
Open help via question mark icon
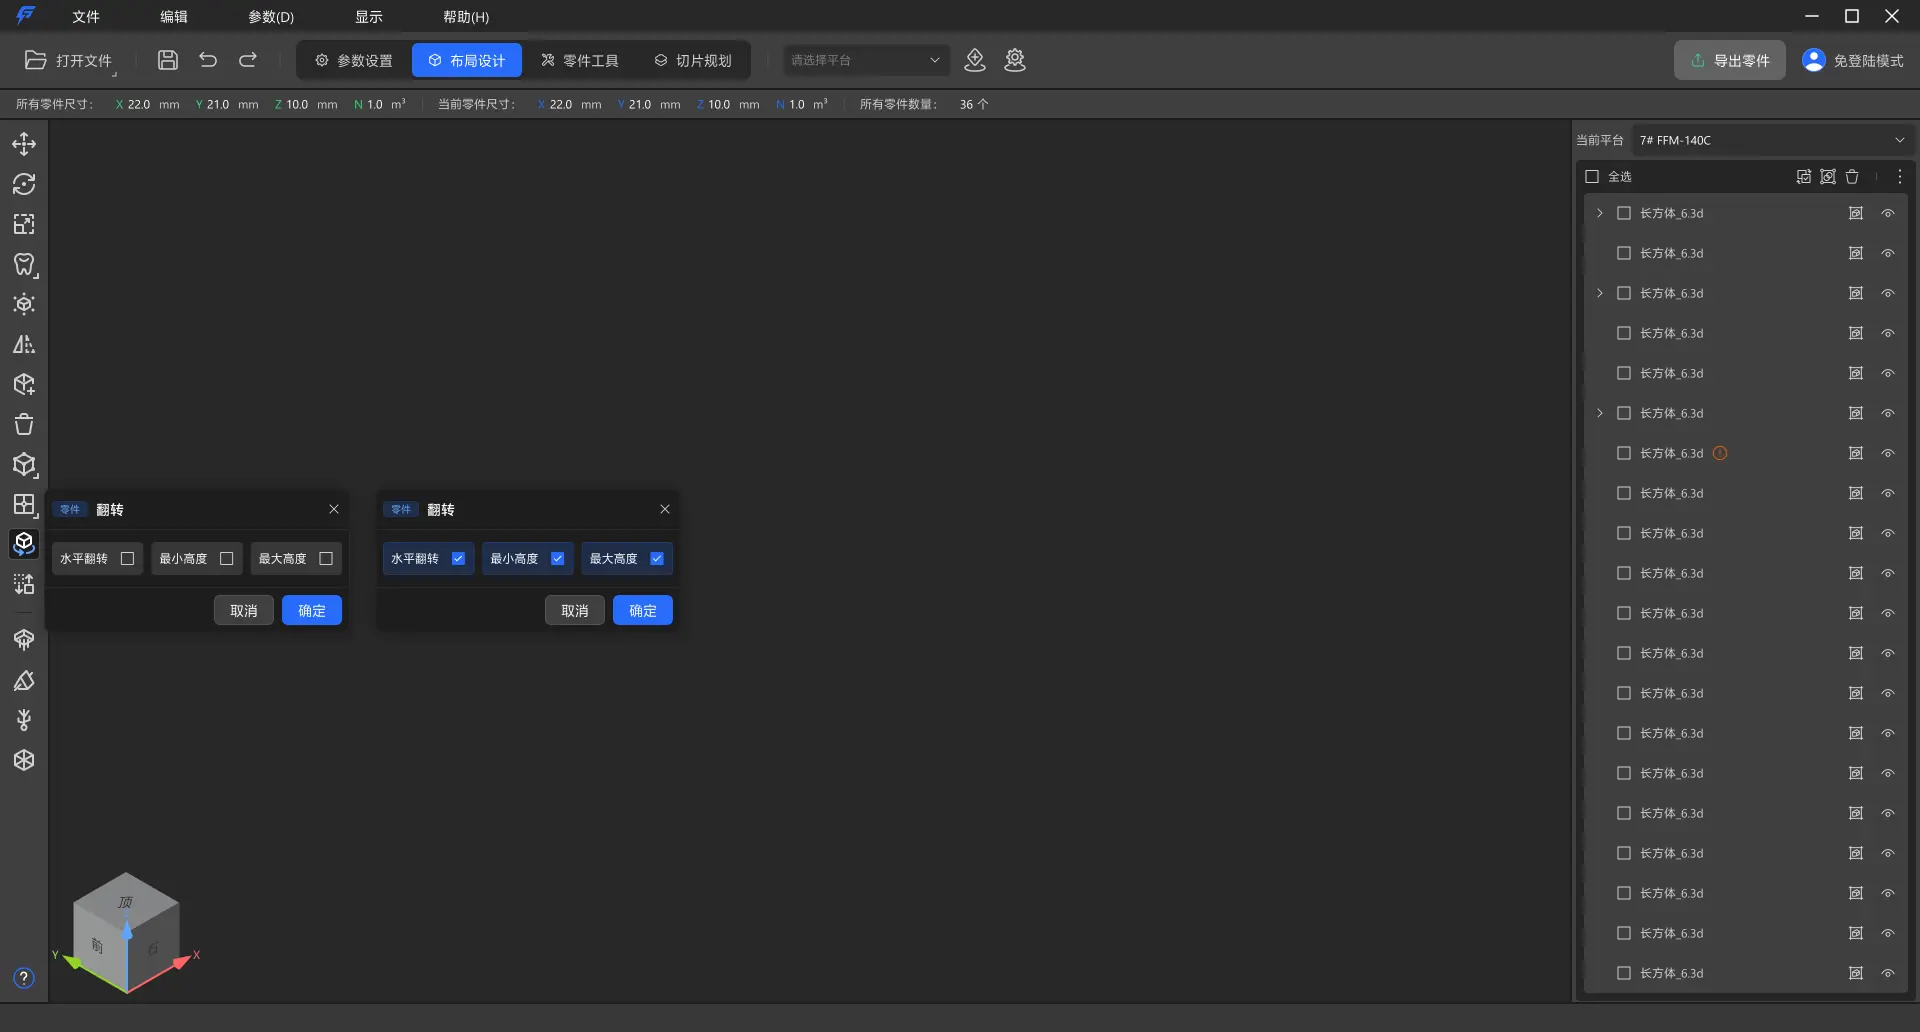tap(24, 978)
